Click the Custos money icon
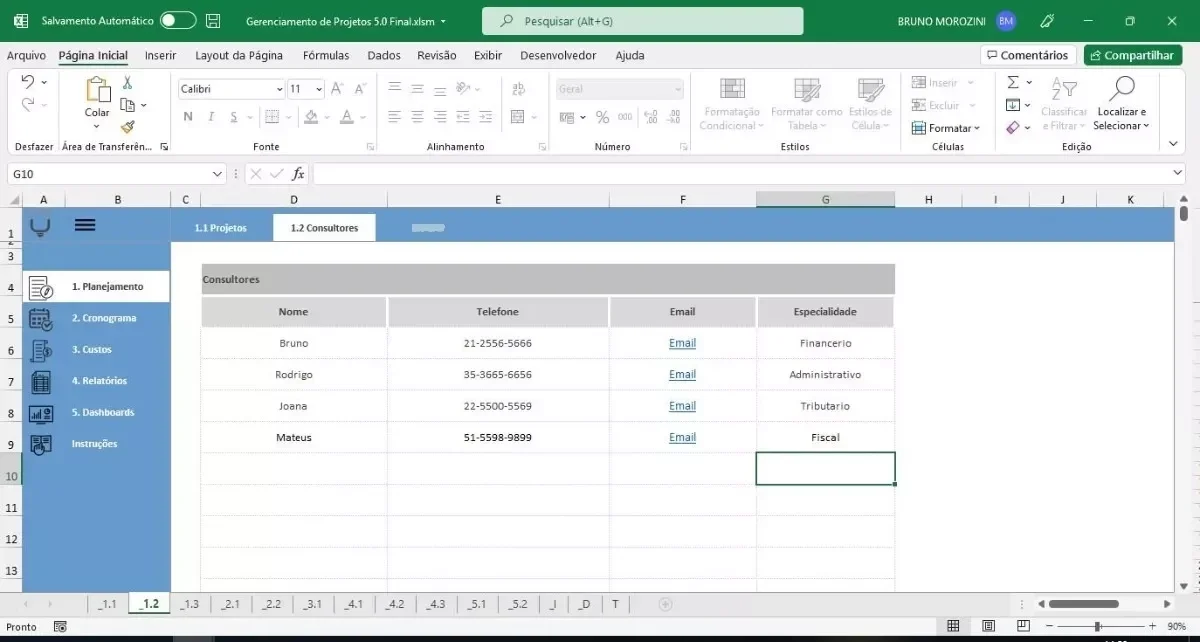The image size is (1200, 642). [x=41, y=350]
